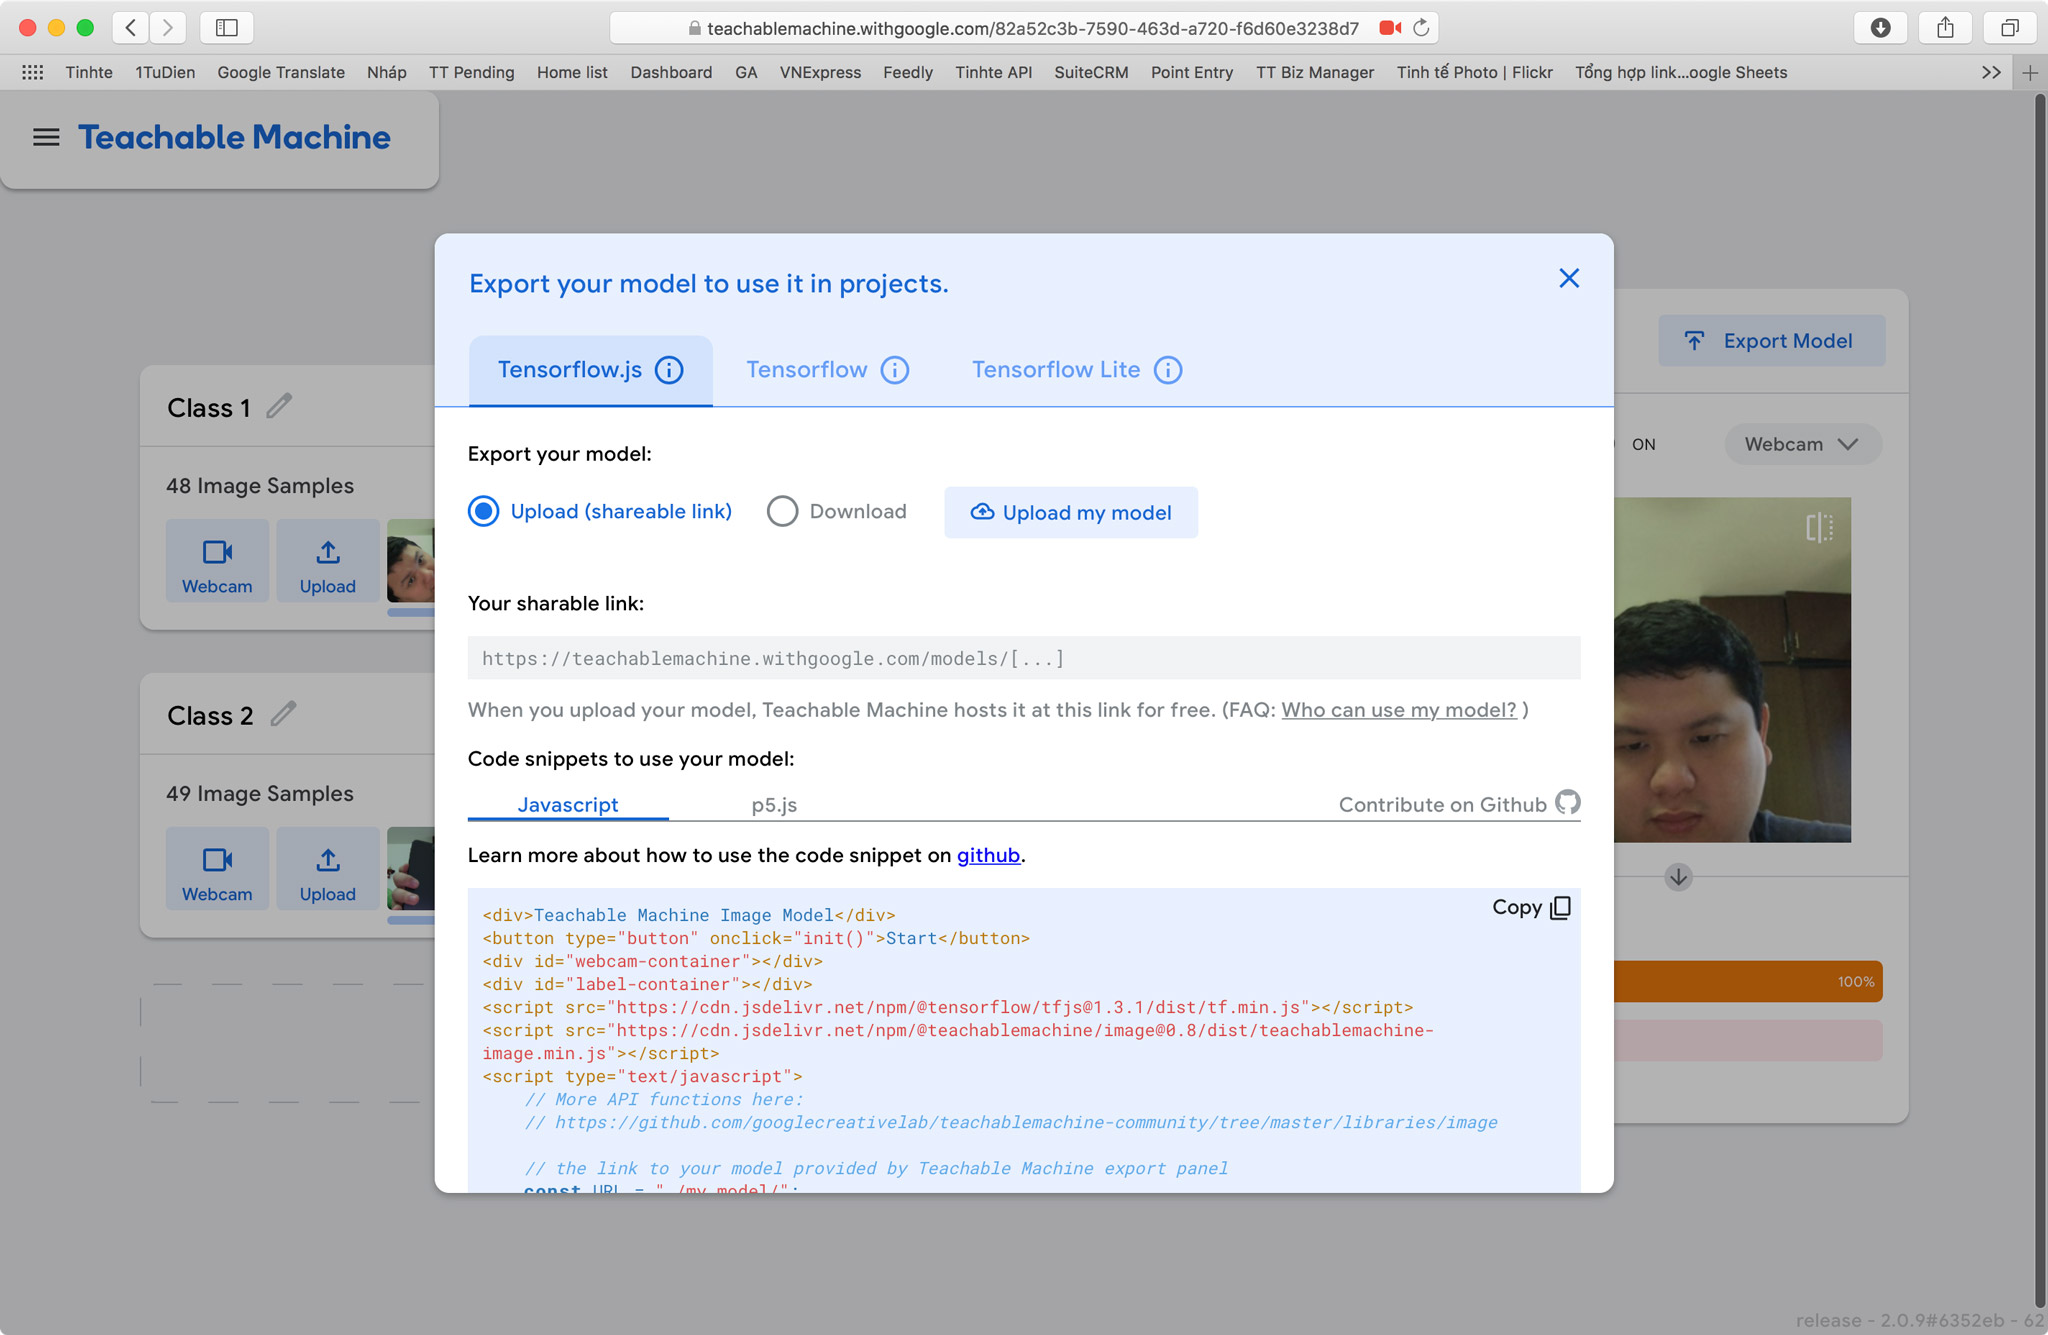Open Who can use my model FAQ

click(1398, 710)
